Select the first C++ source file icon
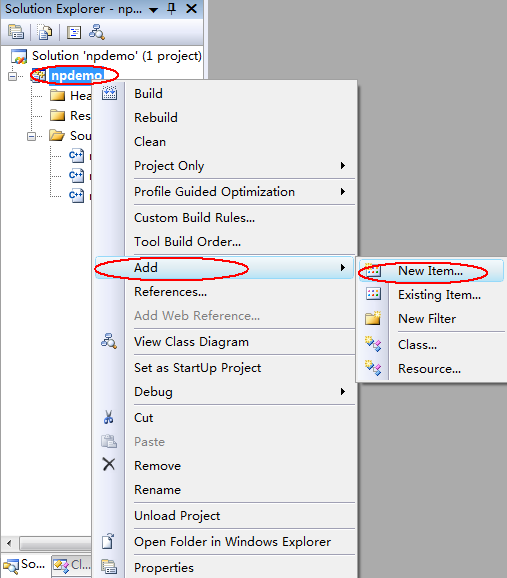The width and height of the screenshot is (507, 578). pos(76,155)
